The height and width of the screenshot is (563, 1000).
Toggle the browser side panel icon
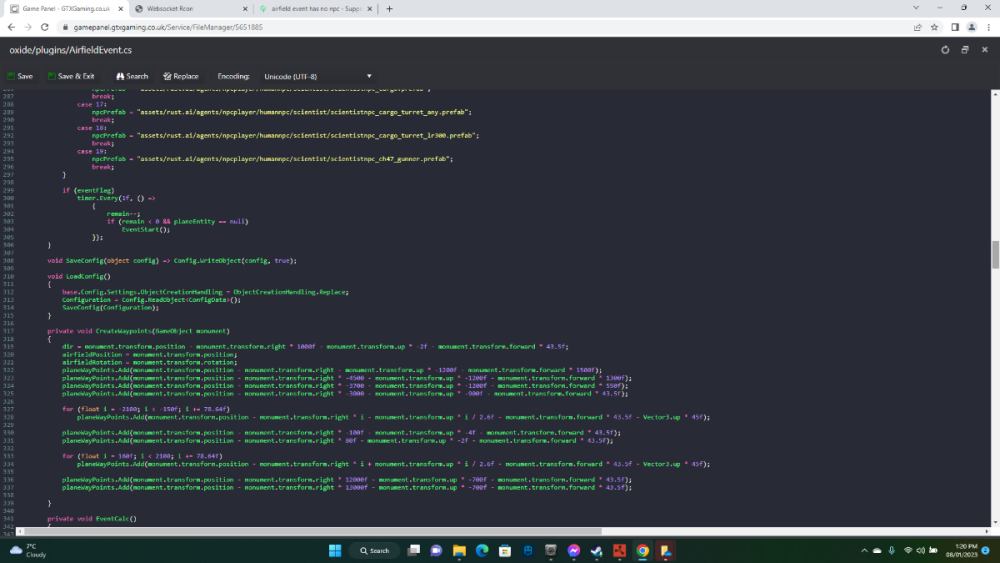click(x=955, y=27)
